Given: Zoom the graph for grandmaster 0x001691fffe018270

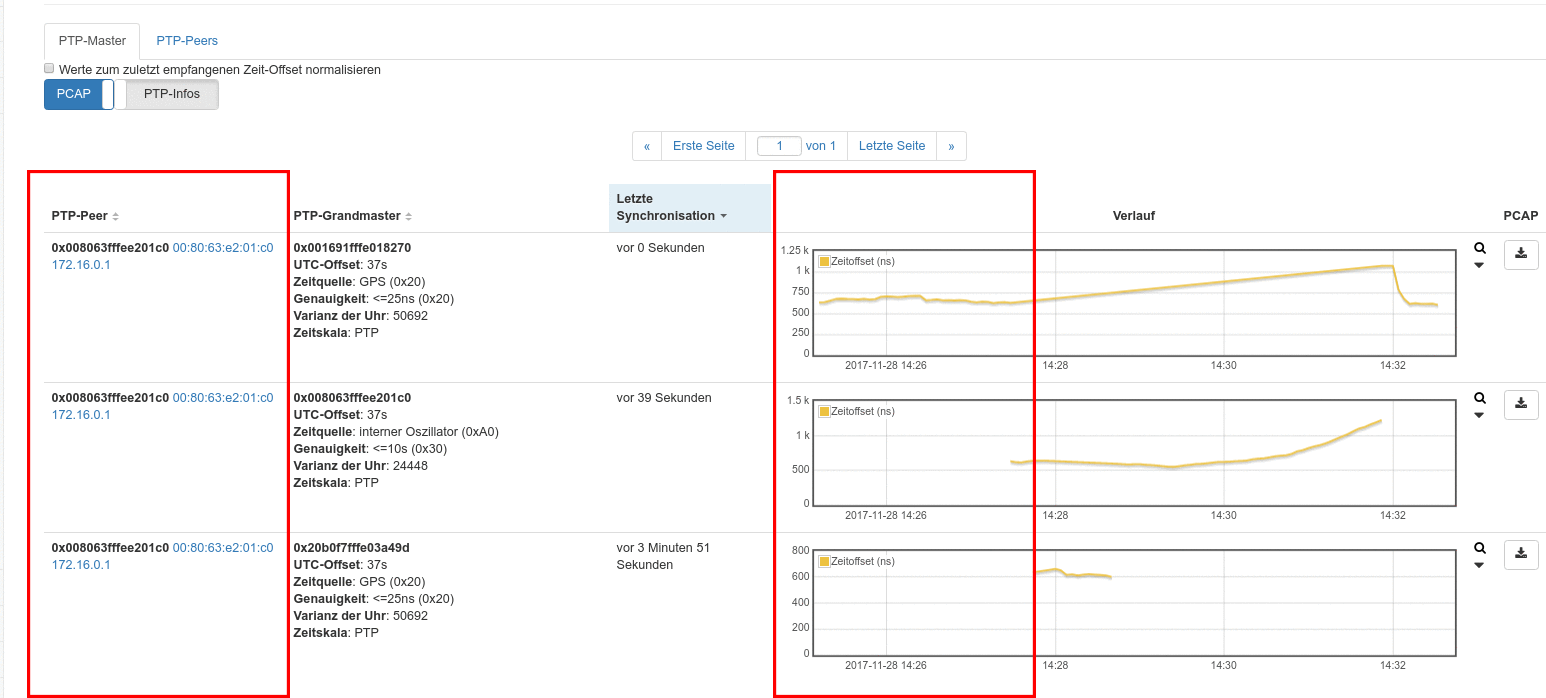Looking at the screenshot, I should click(1480, 248).
